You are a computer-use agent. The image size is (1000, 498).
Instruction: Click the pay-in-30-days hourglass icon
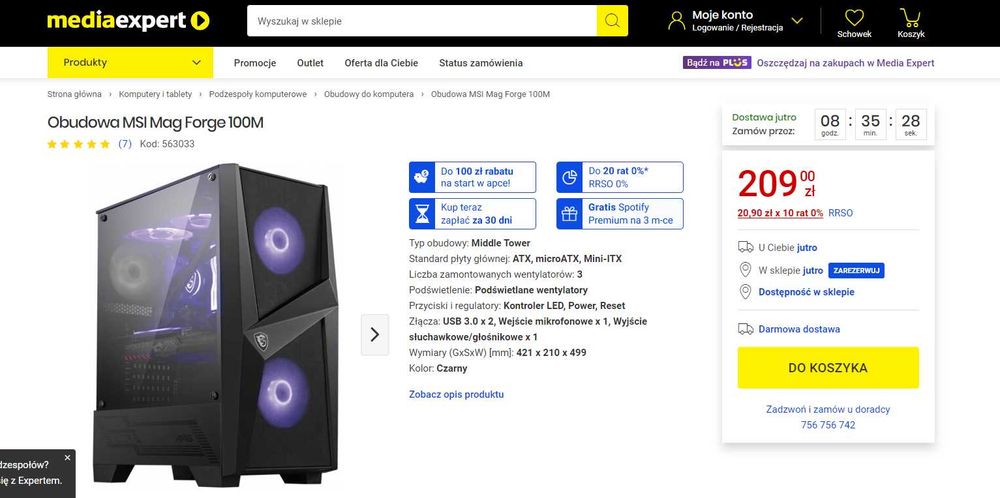click(x=422, y=213)
